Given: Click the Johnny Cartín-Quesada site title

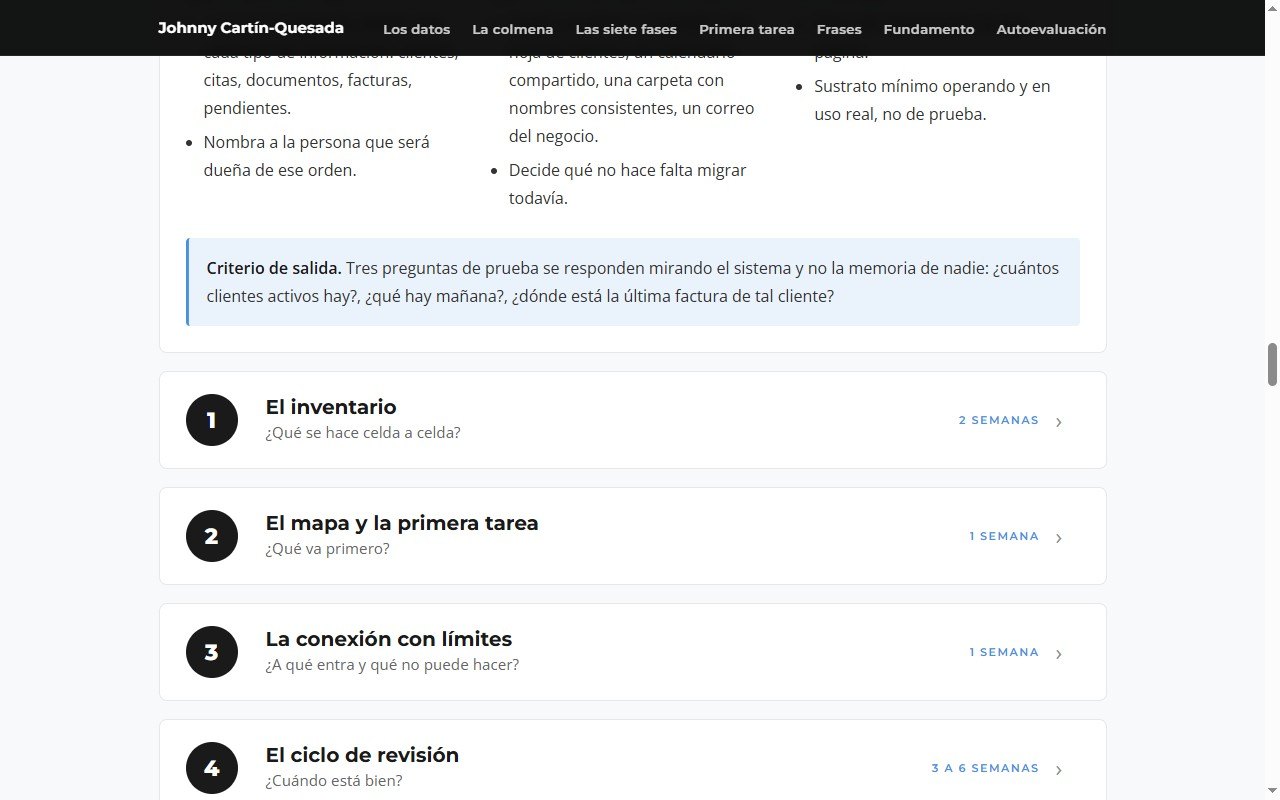Looking at the screenshot, I should (251, 28).
